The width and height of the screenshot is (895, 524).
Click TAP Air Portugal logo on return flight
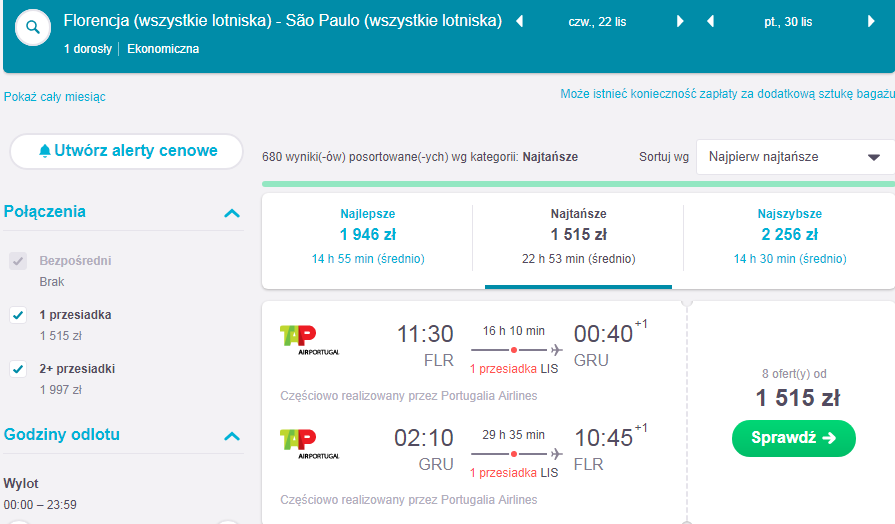pos(309,444)
